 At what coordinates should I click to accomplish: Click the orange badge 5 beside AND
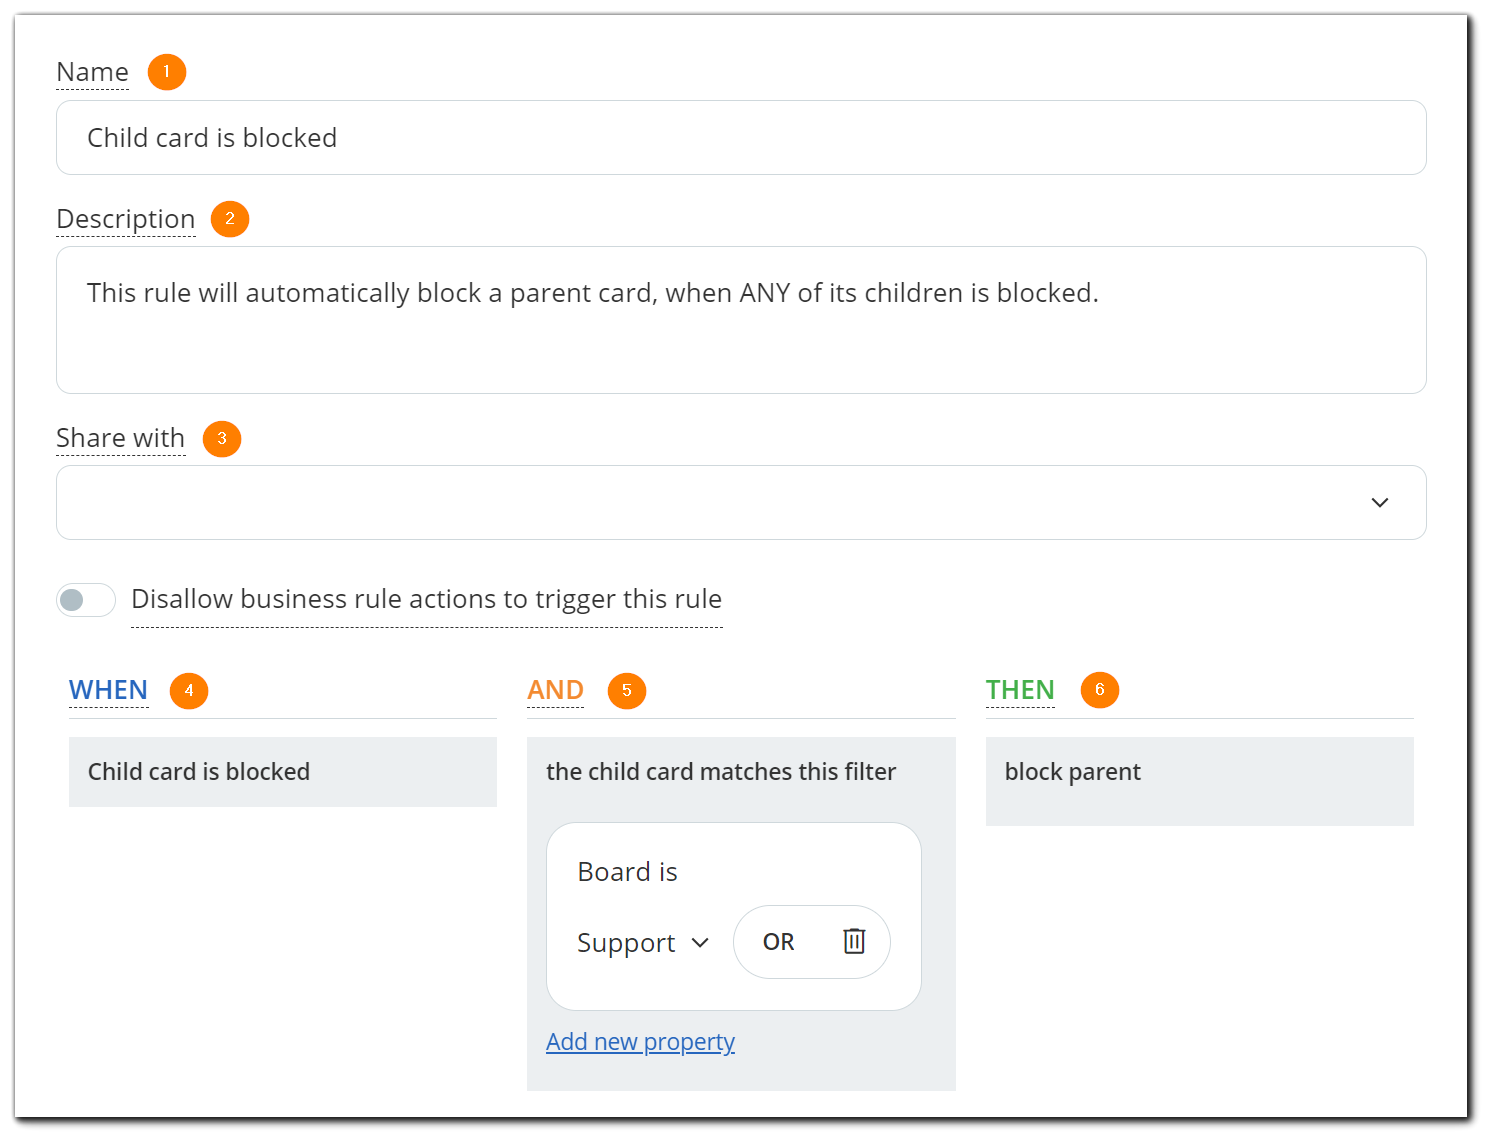tap(627, 690)
